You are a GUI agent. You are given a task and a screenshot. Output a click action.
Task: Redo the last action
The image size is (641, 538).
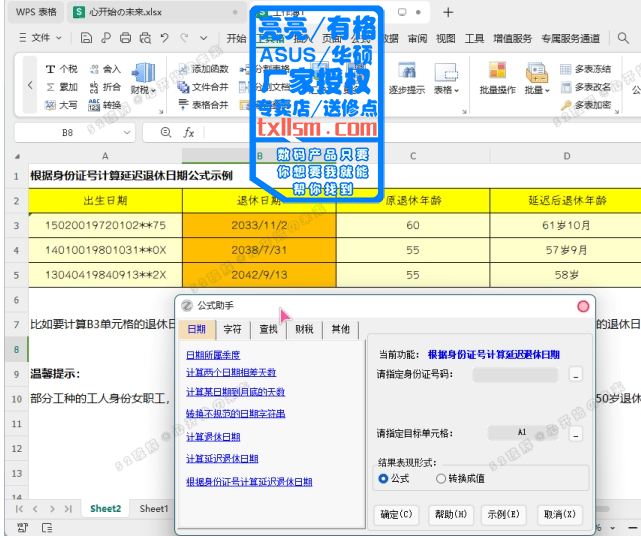click(x=184, y=38)
